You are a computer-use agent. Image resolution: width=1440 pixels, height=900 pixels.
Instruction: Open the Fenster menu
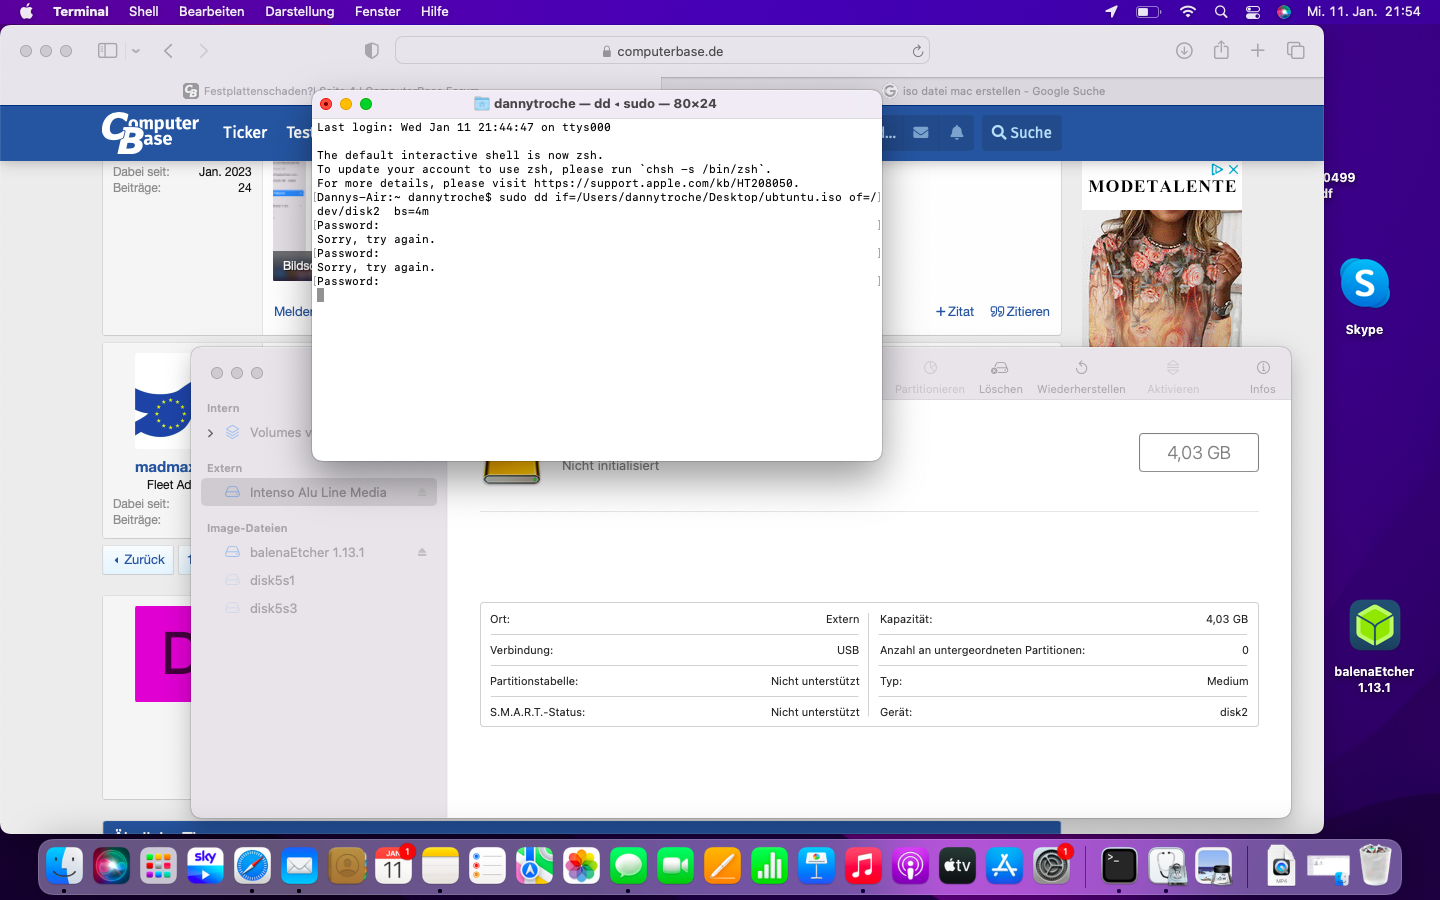377,11
